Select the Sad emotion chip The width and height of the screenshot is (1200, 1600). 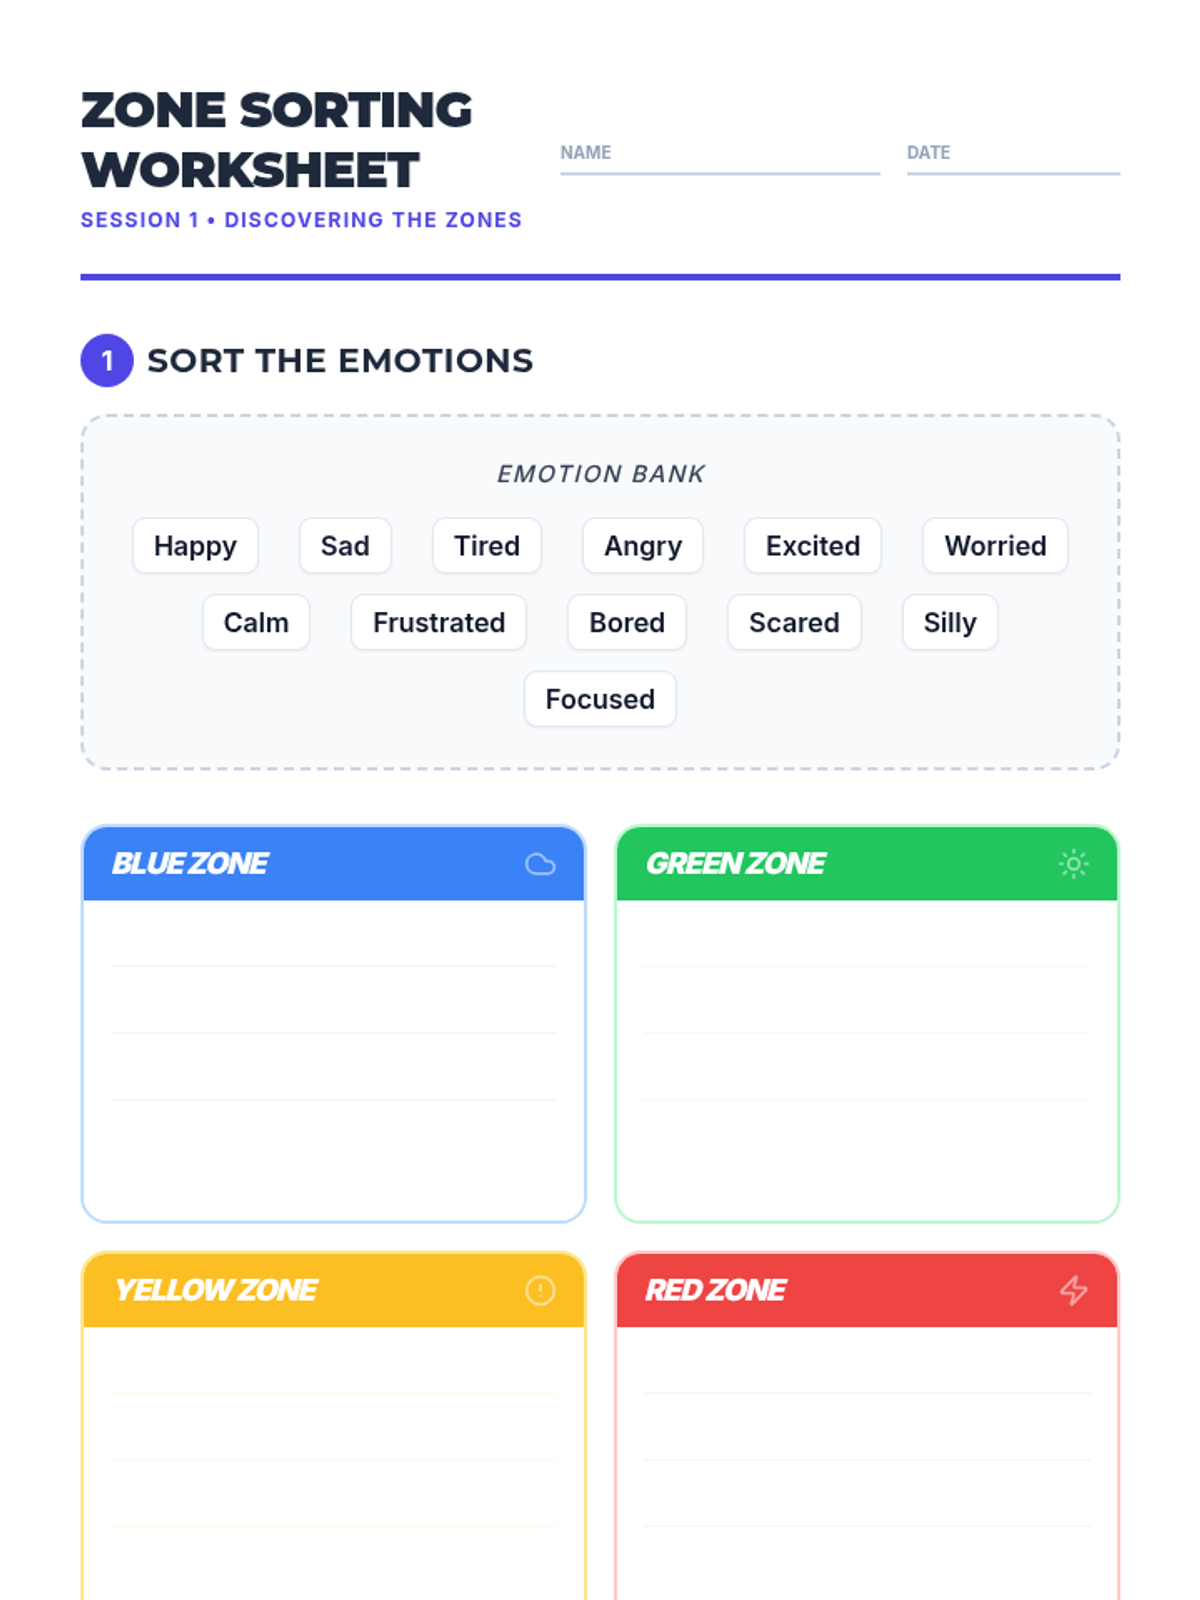point(345,546)
